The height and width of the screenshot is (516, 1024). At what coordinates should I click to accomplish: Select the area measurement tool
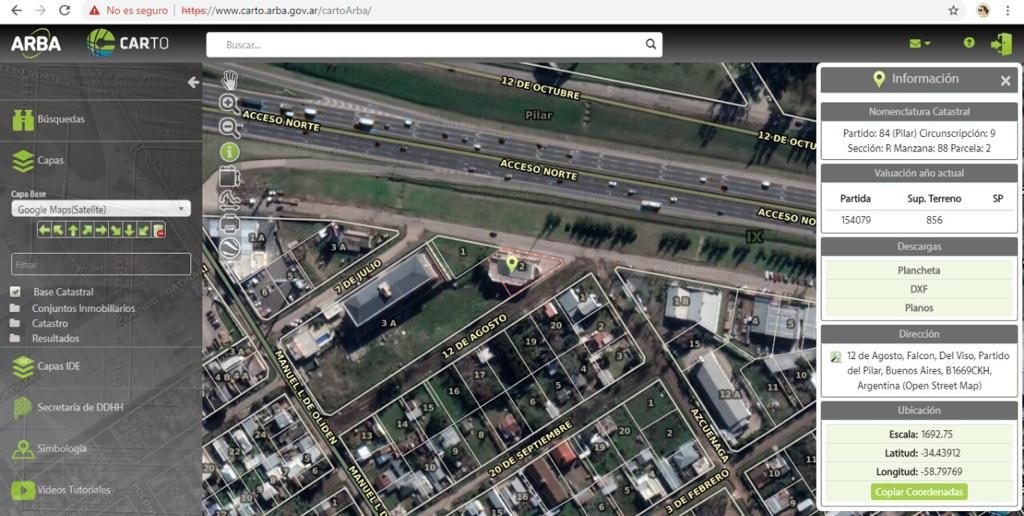(x=229, y=176)
